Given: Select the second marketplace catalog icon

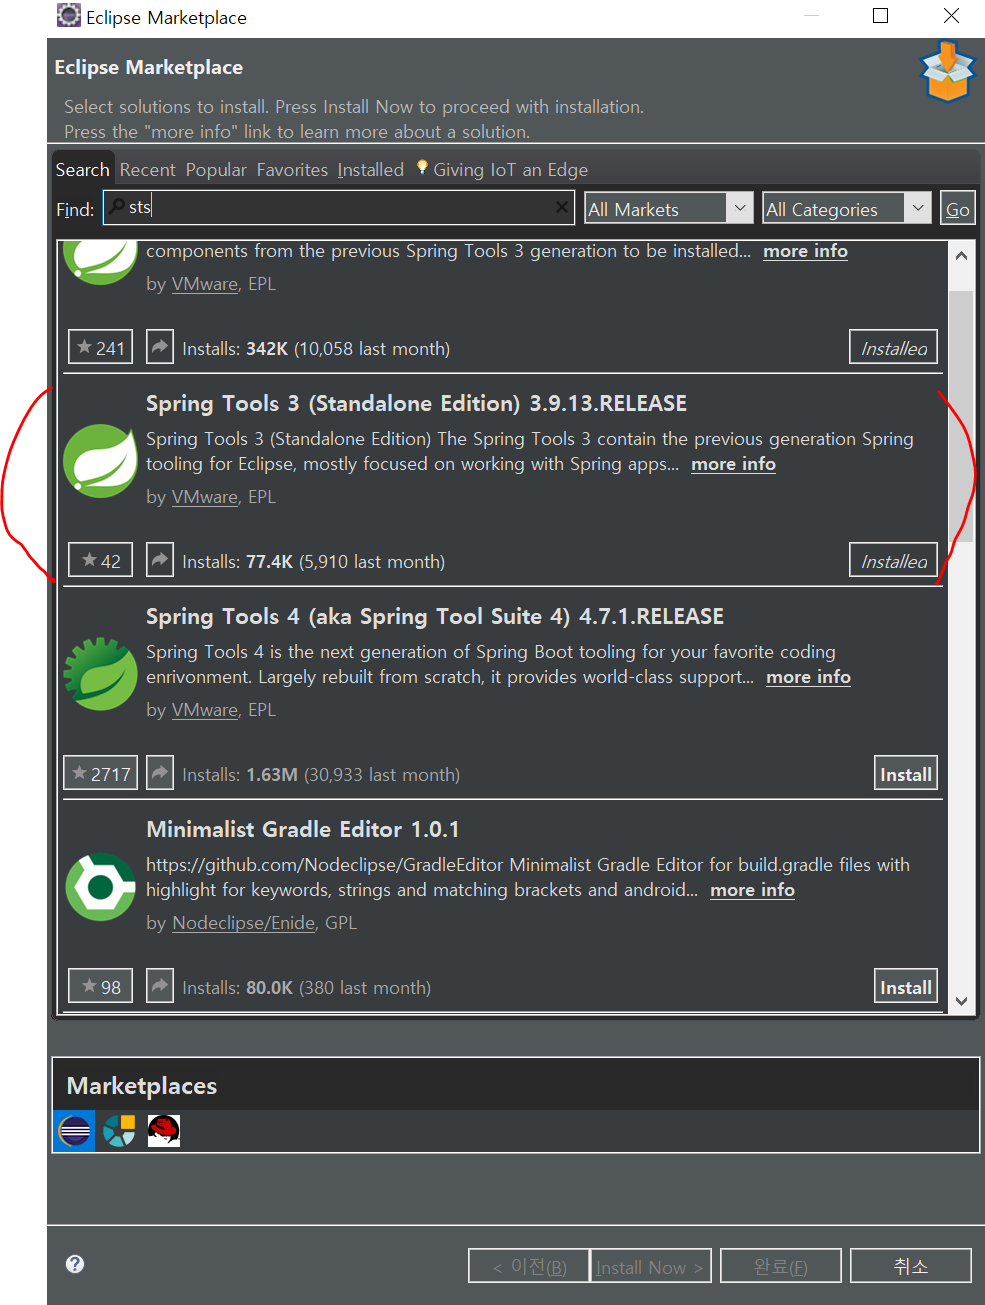Looking at the screenshot, I should (x=119, y=1131).
